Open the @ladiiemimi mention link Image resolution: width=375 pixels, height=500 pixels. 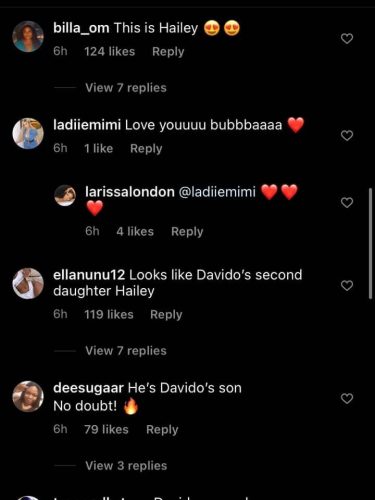(x=217, y=192)
